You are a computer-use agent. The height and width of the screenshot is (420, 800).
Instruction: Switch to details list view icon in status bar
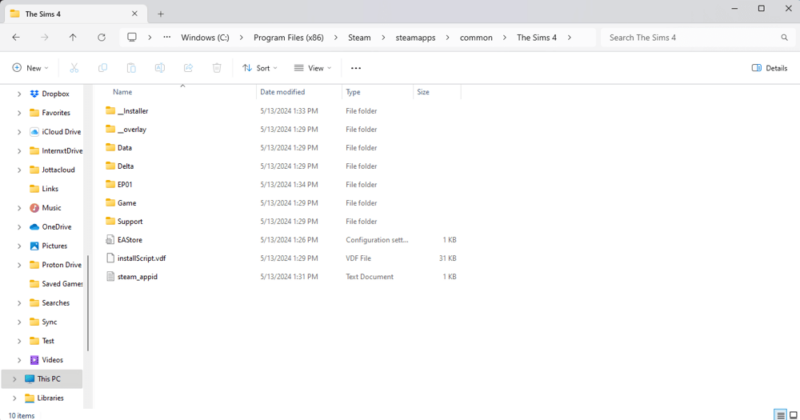tap(780, 415)
